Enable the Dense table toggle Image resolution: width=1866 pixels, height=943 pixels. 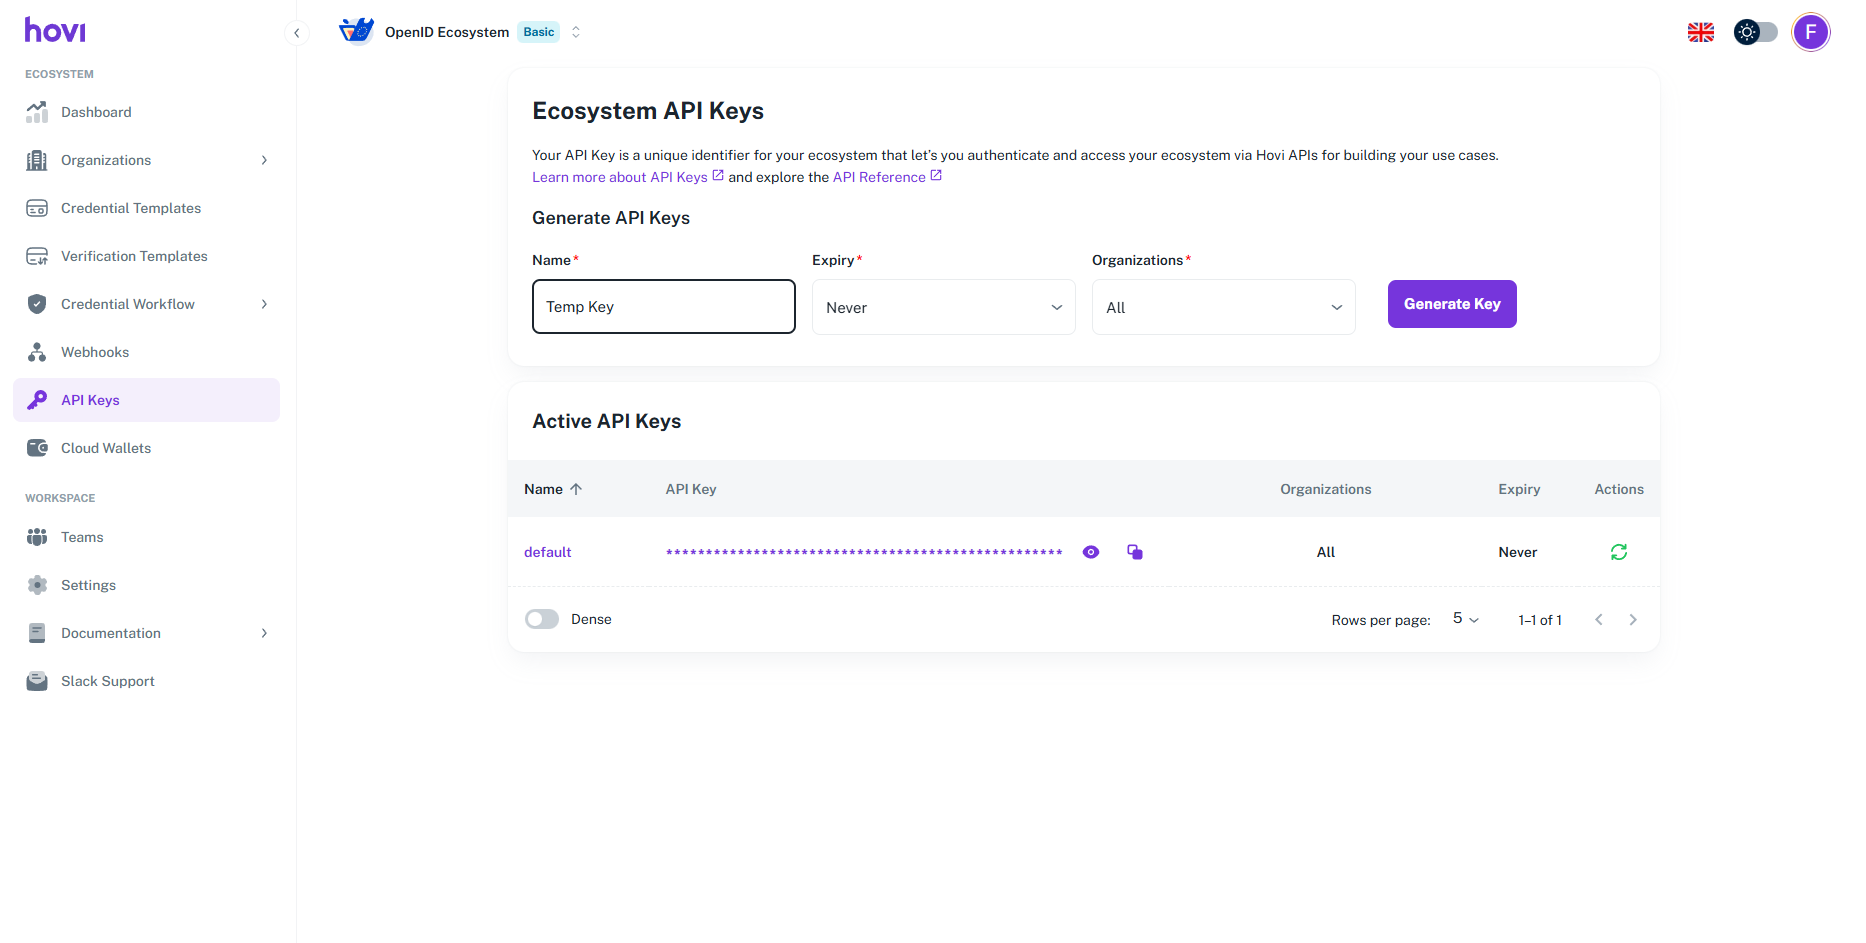point(542,619)
